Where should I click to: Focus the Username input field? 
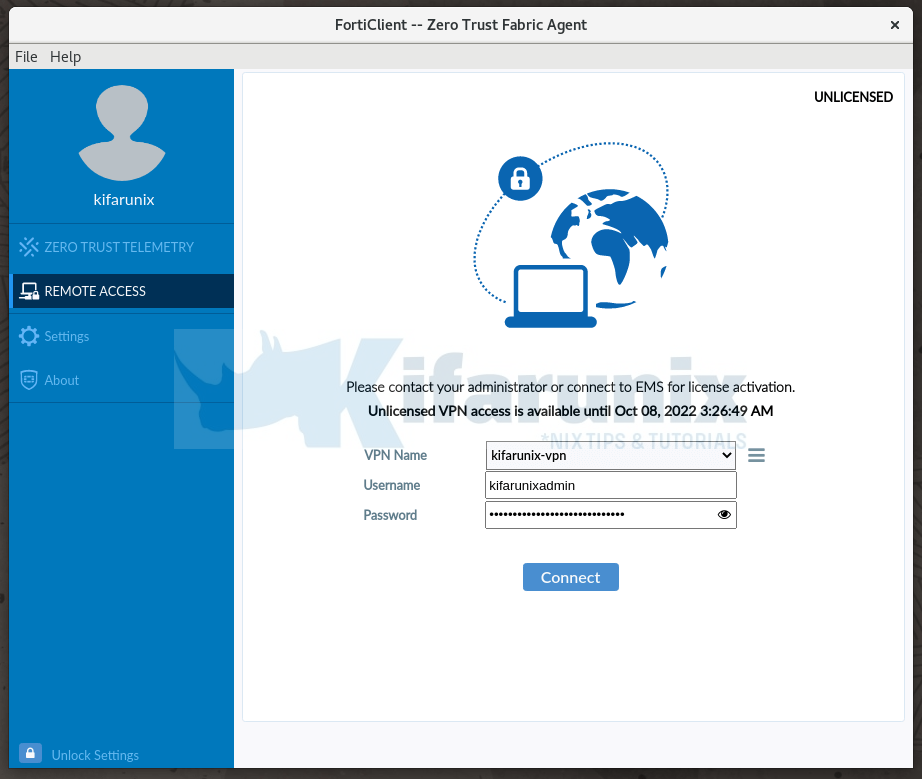tap(611, 485)
